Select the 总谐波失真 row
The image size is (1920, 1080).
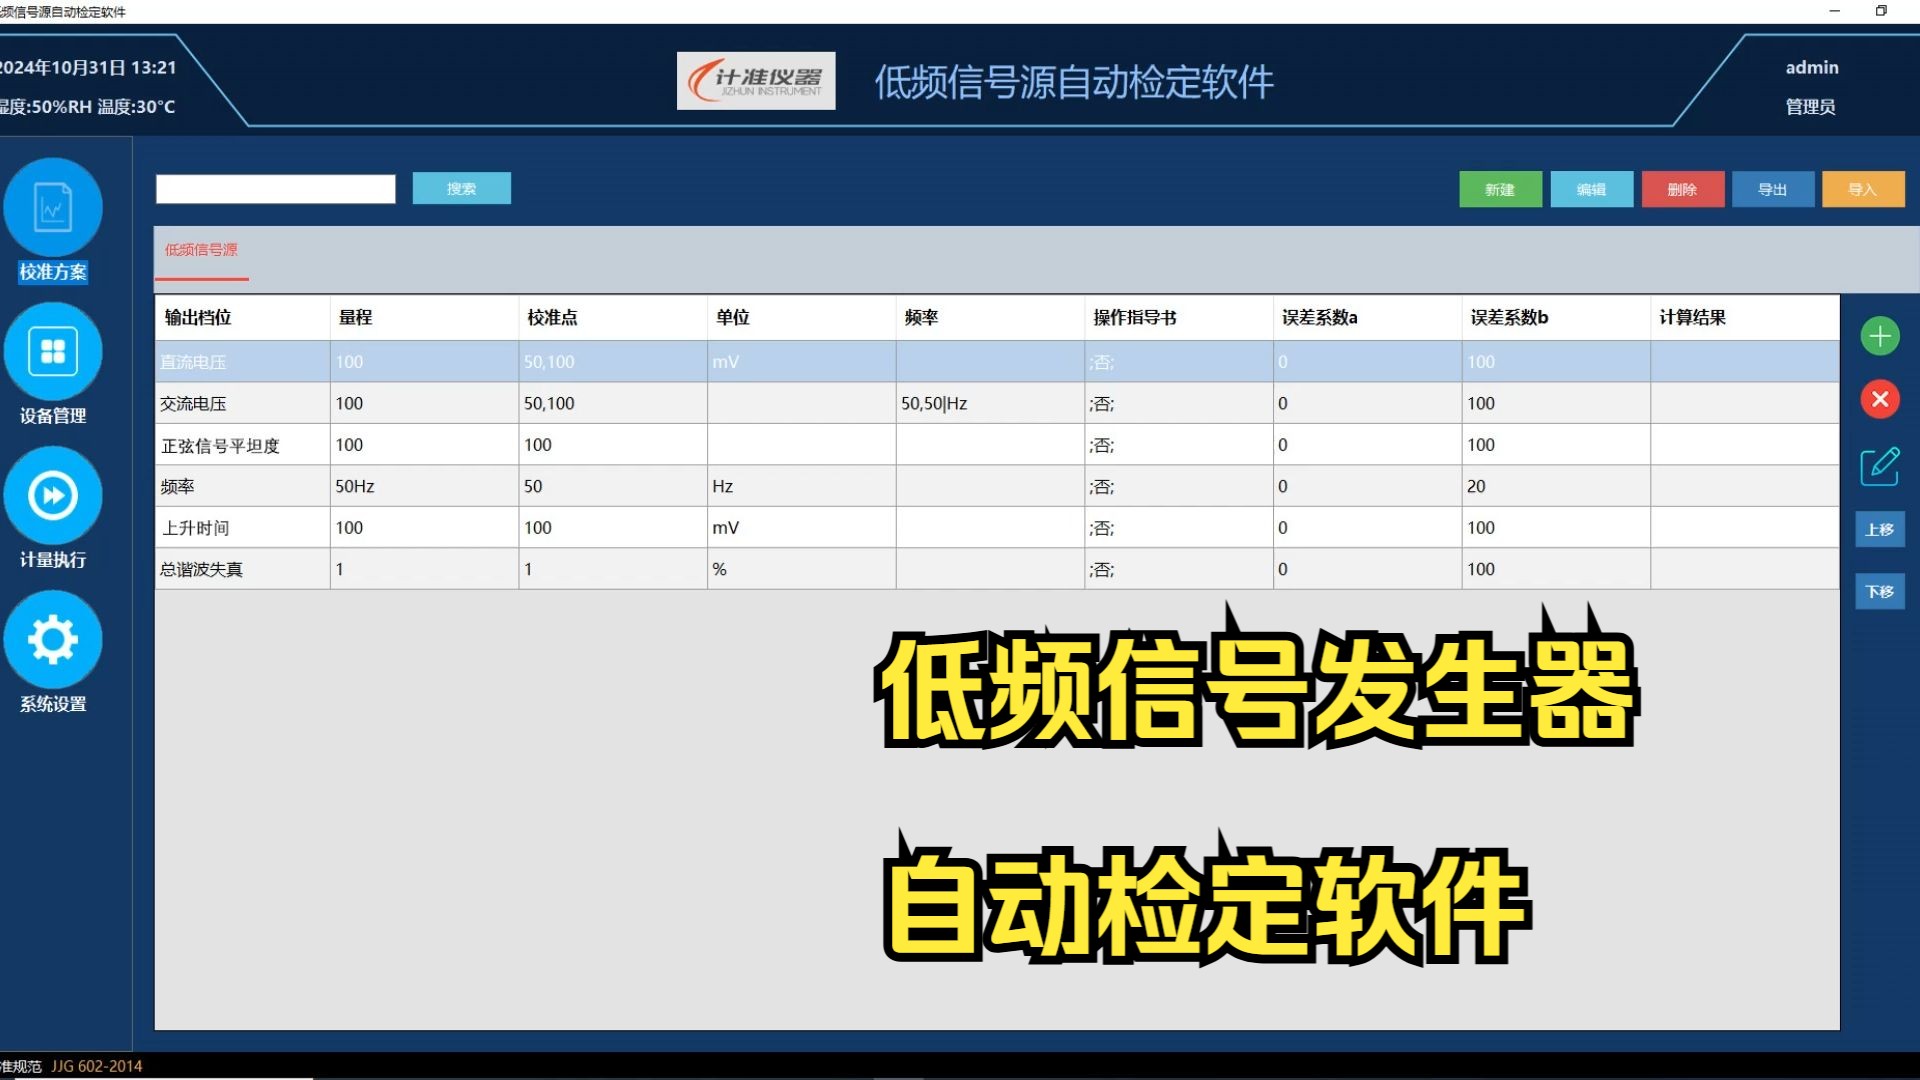coord(997,569)
